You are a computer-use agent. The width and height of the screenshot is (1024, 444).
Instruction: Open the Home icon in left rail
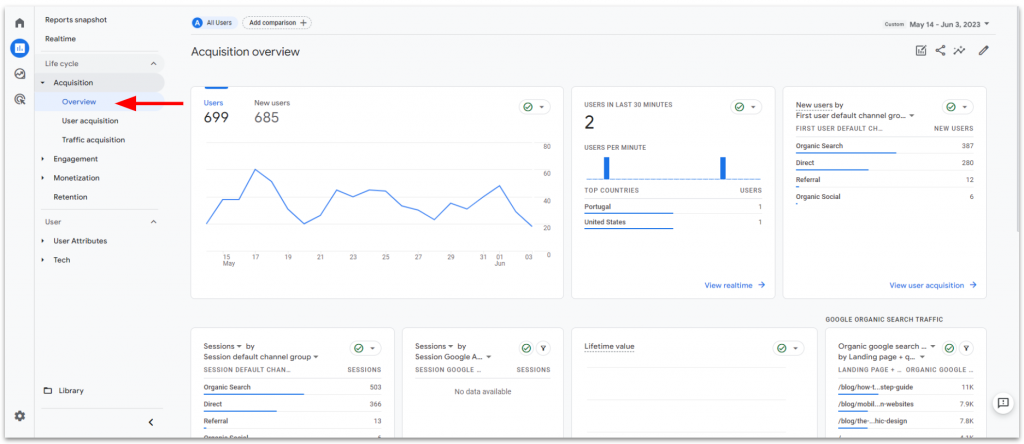(19, 23)
